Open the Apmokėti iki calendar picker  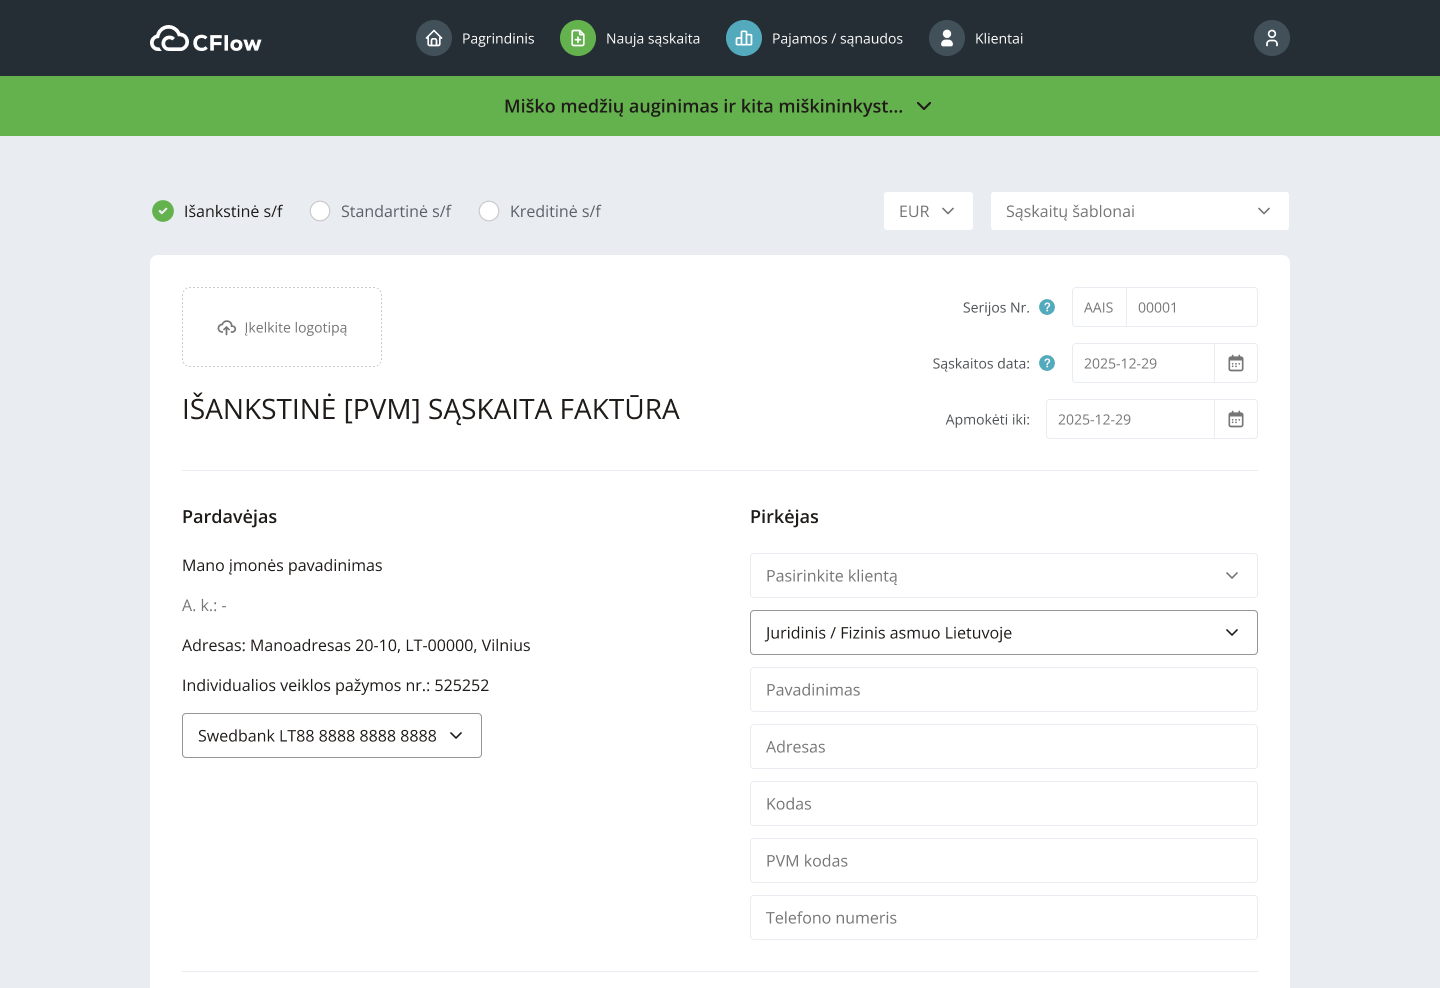[x=1236, y=419]
